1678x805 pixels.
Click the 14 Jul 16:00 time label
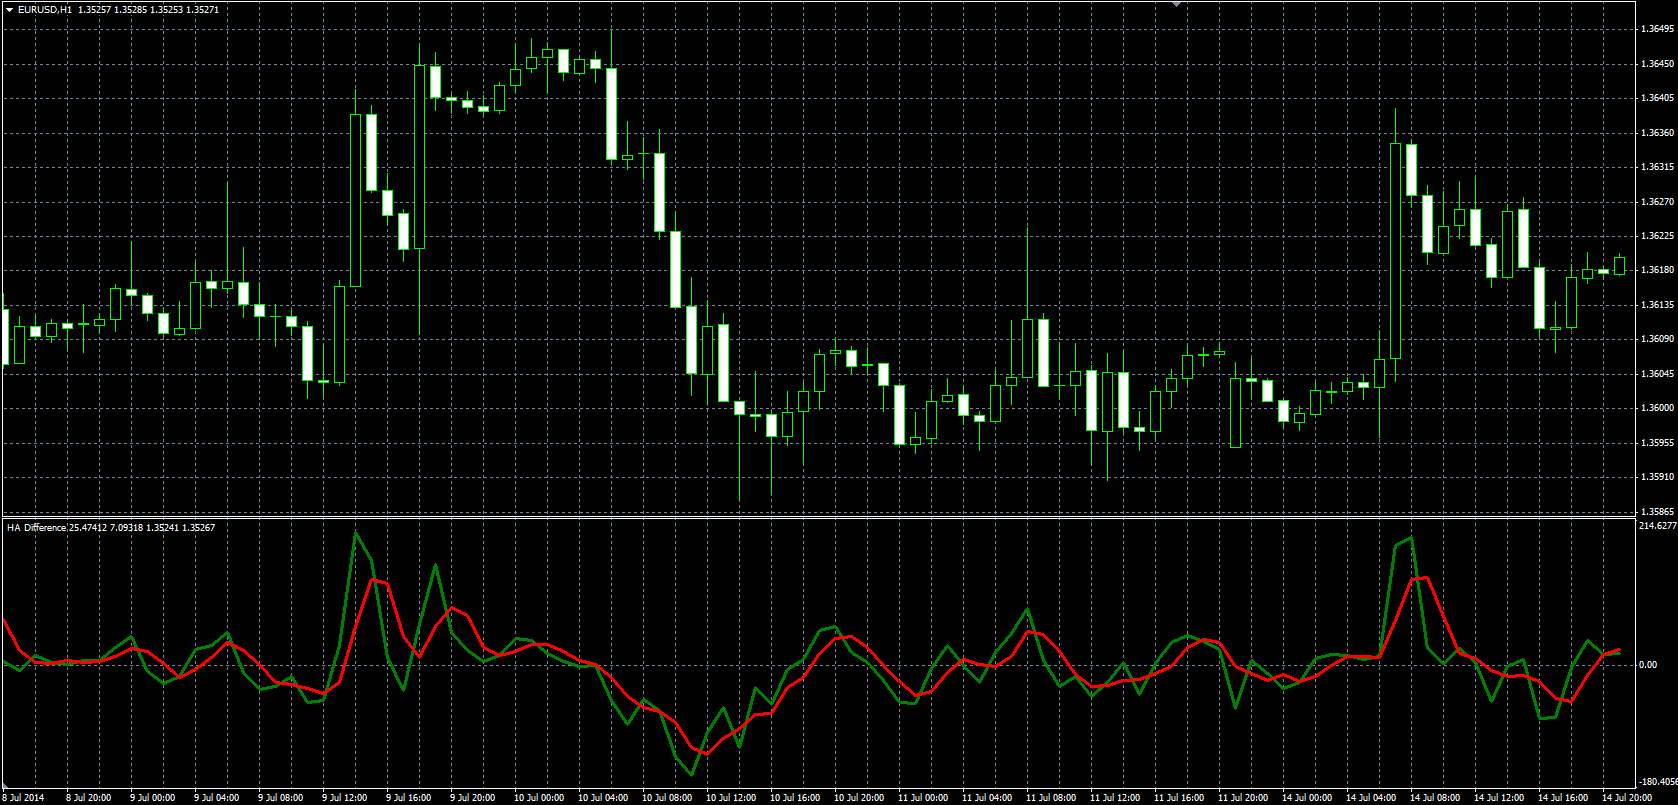1563,797
